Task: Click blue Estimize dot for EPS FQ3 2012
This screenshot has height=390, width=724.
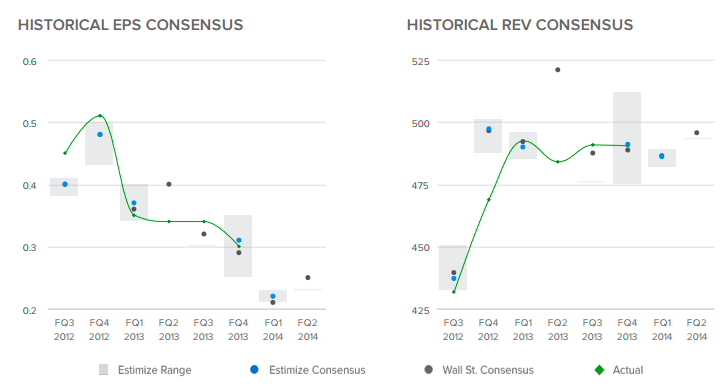Action: (x=65, y=184)
